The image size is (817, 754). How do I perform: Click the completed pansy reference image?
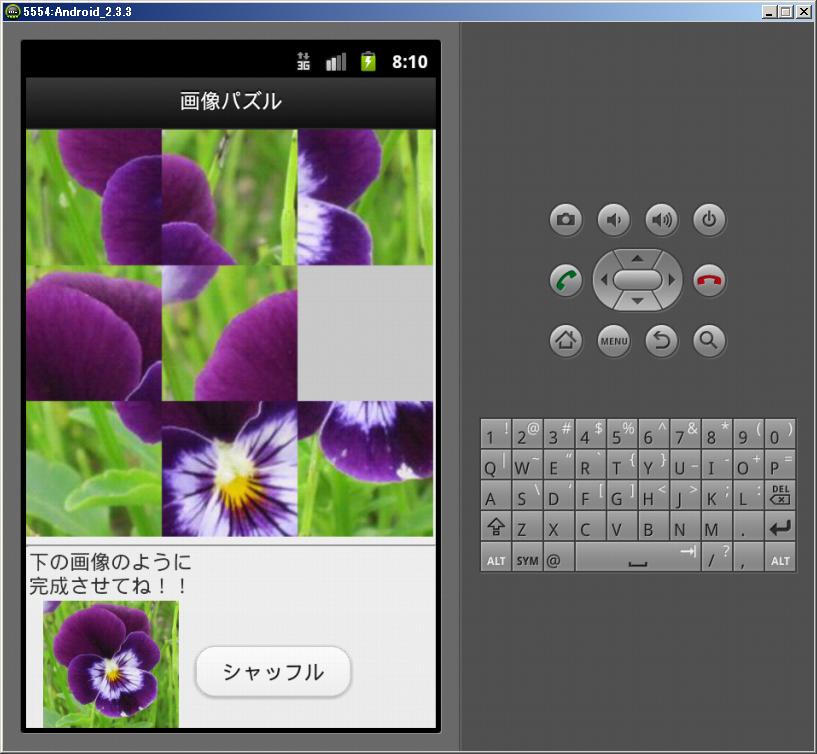(x=111, y=664)
